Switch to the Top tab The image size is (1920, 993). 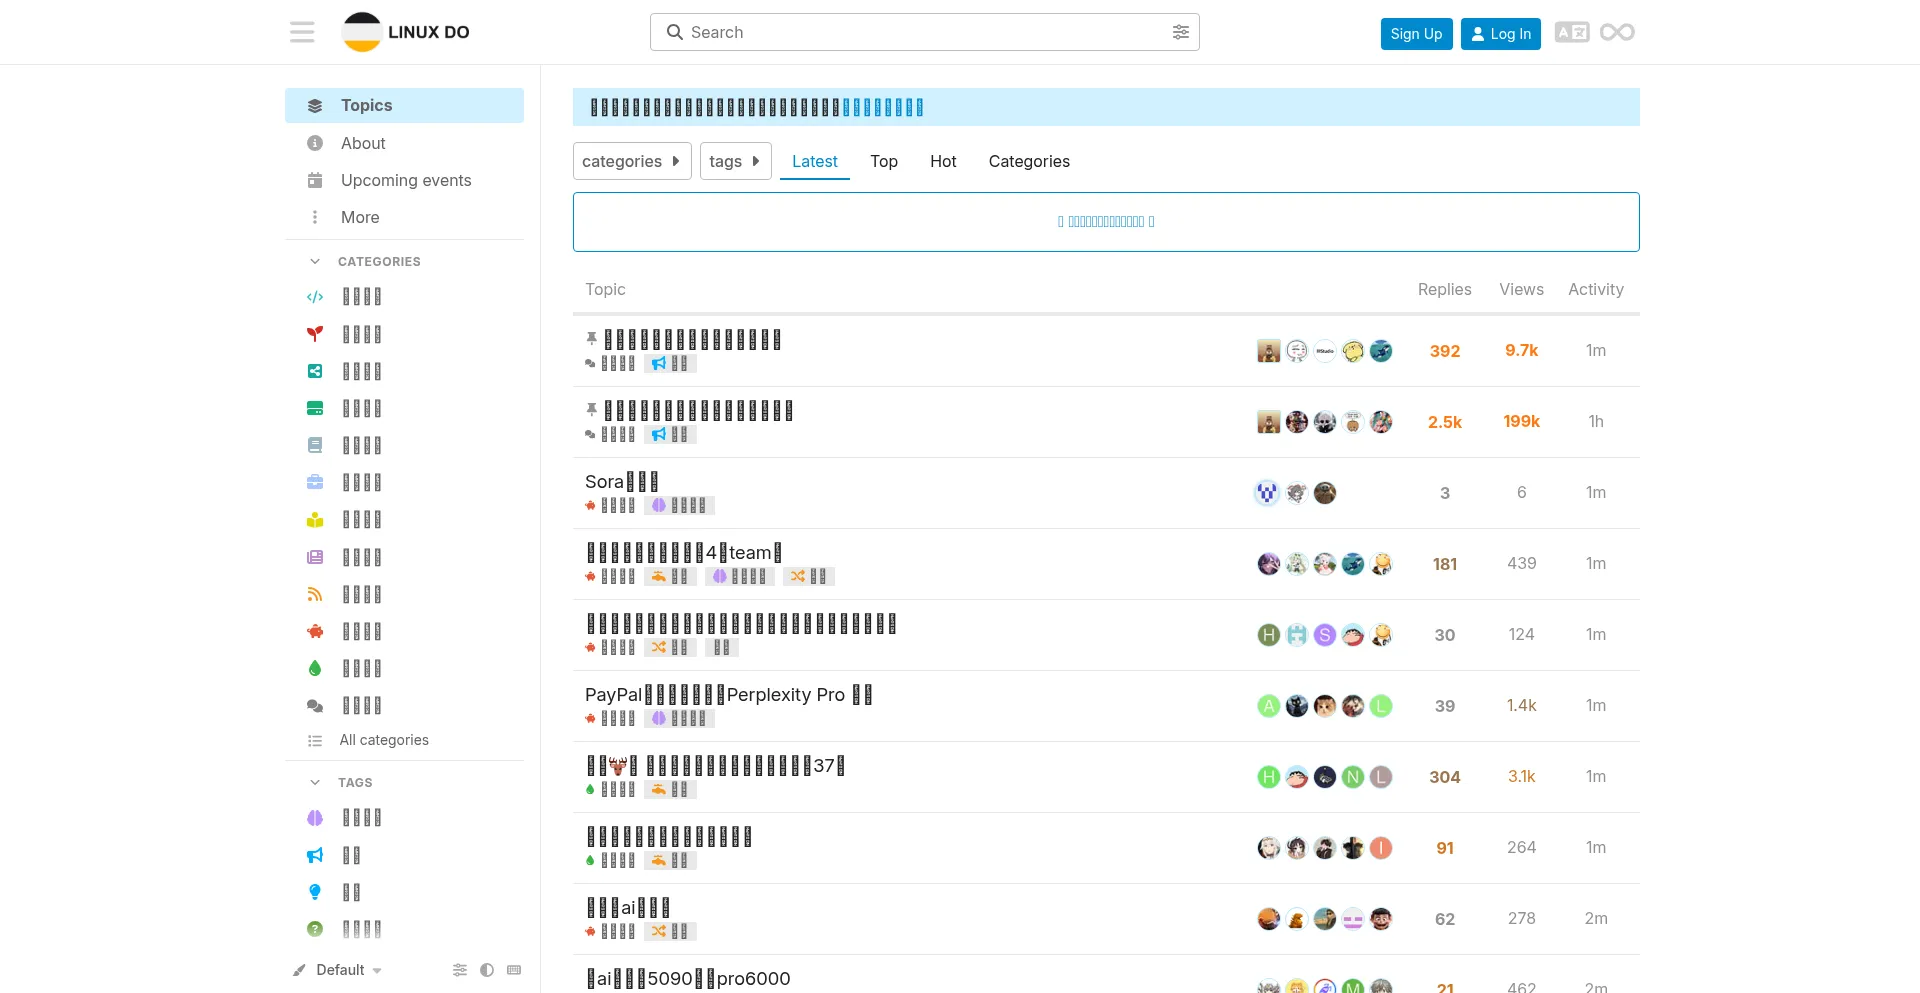[x=883, y=161]
